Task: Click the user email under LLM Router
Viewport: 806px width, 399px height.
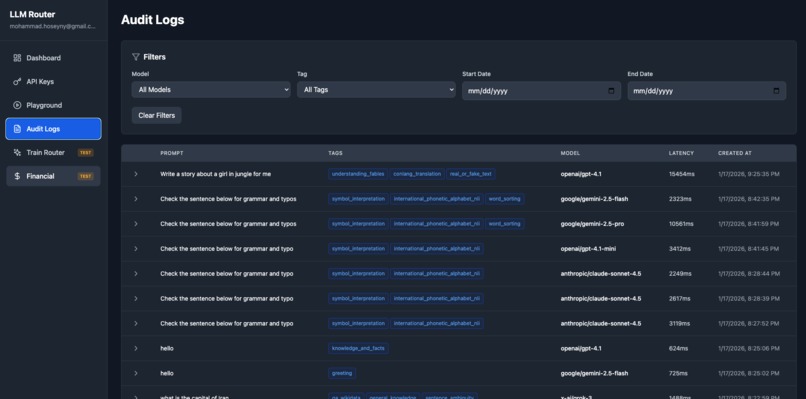Action: (52, 26)
